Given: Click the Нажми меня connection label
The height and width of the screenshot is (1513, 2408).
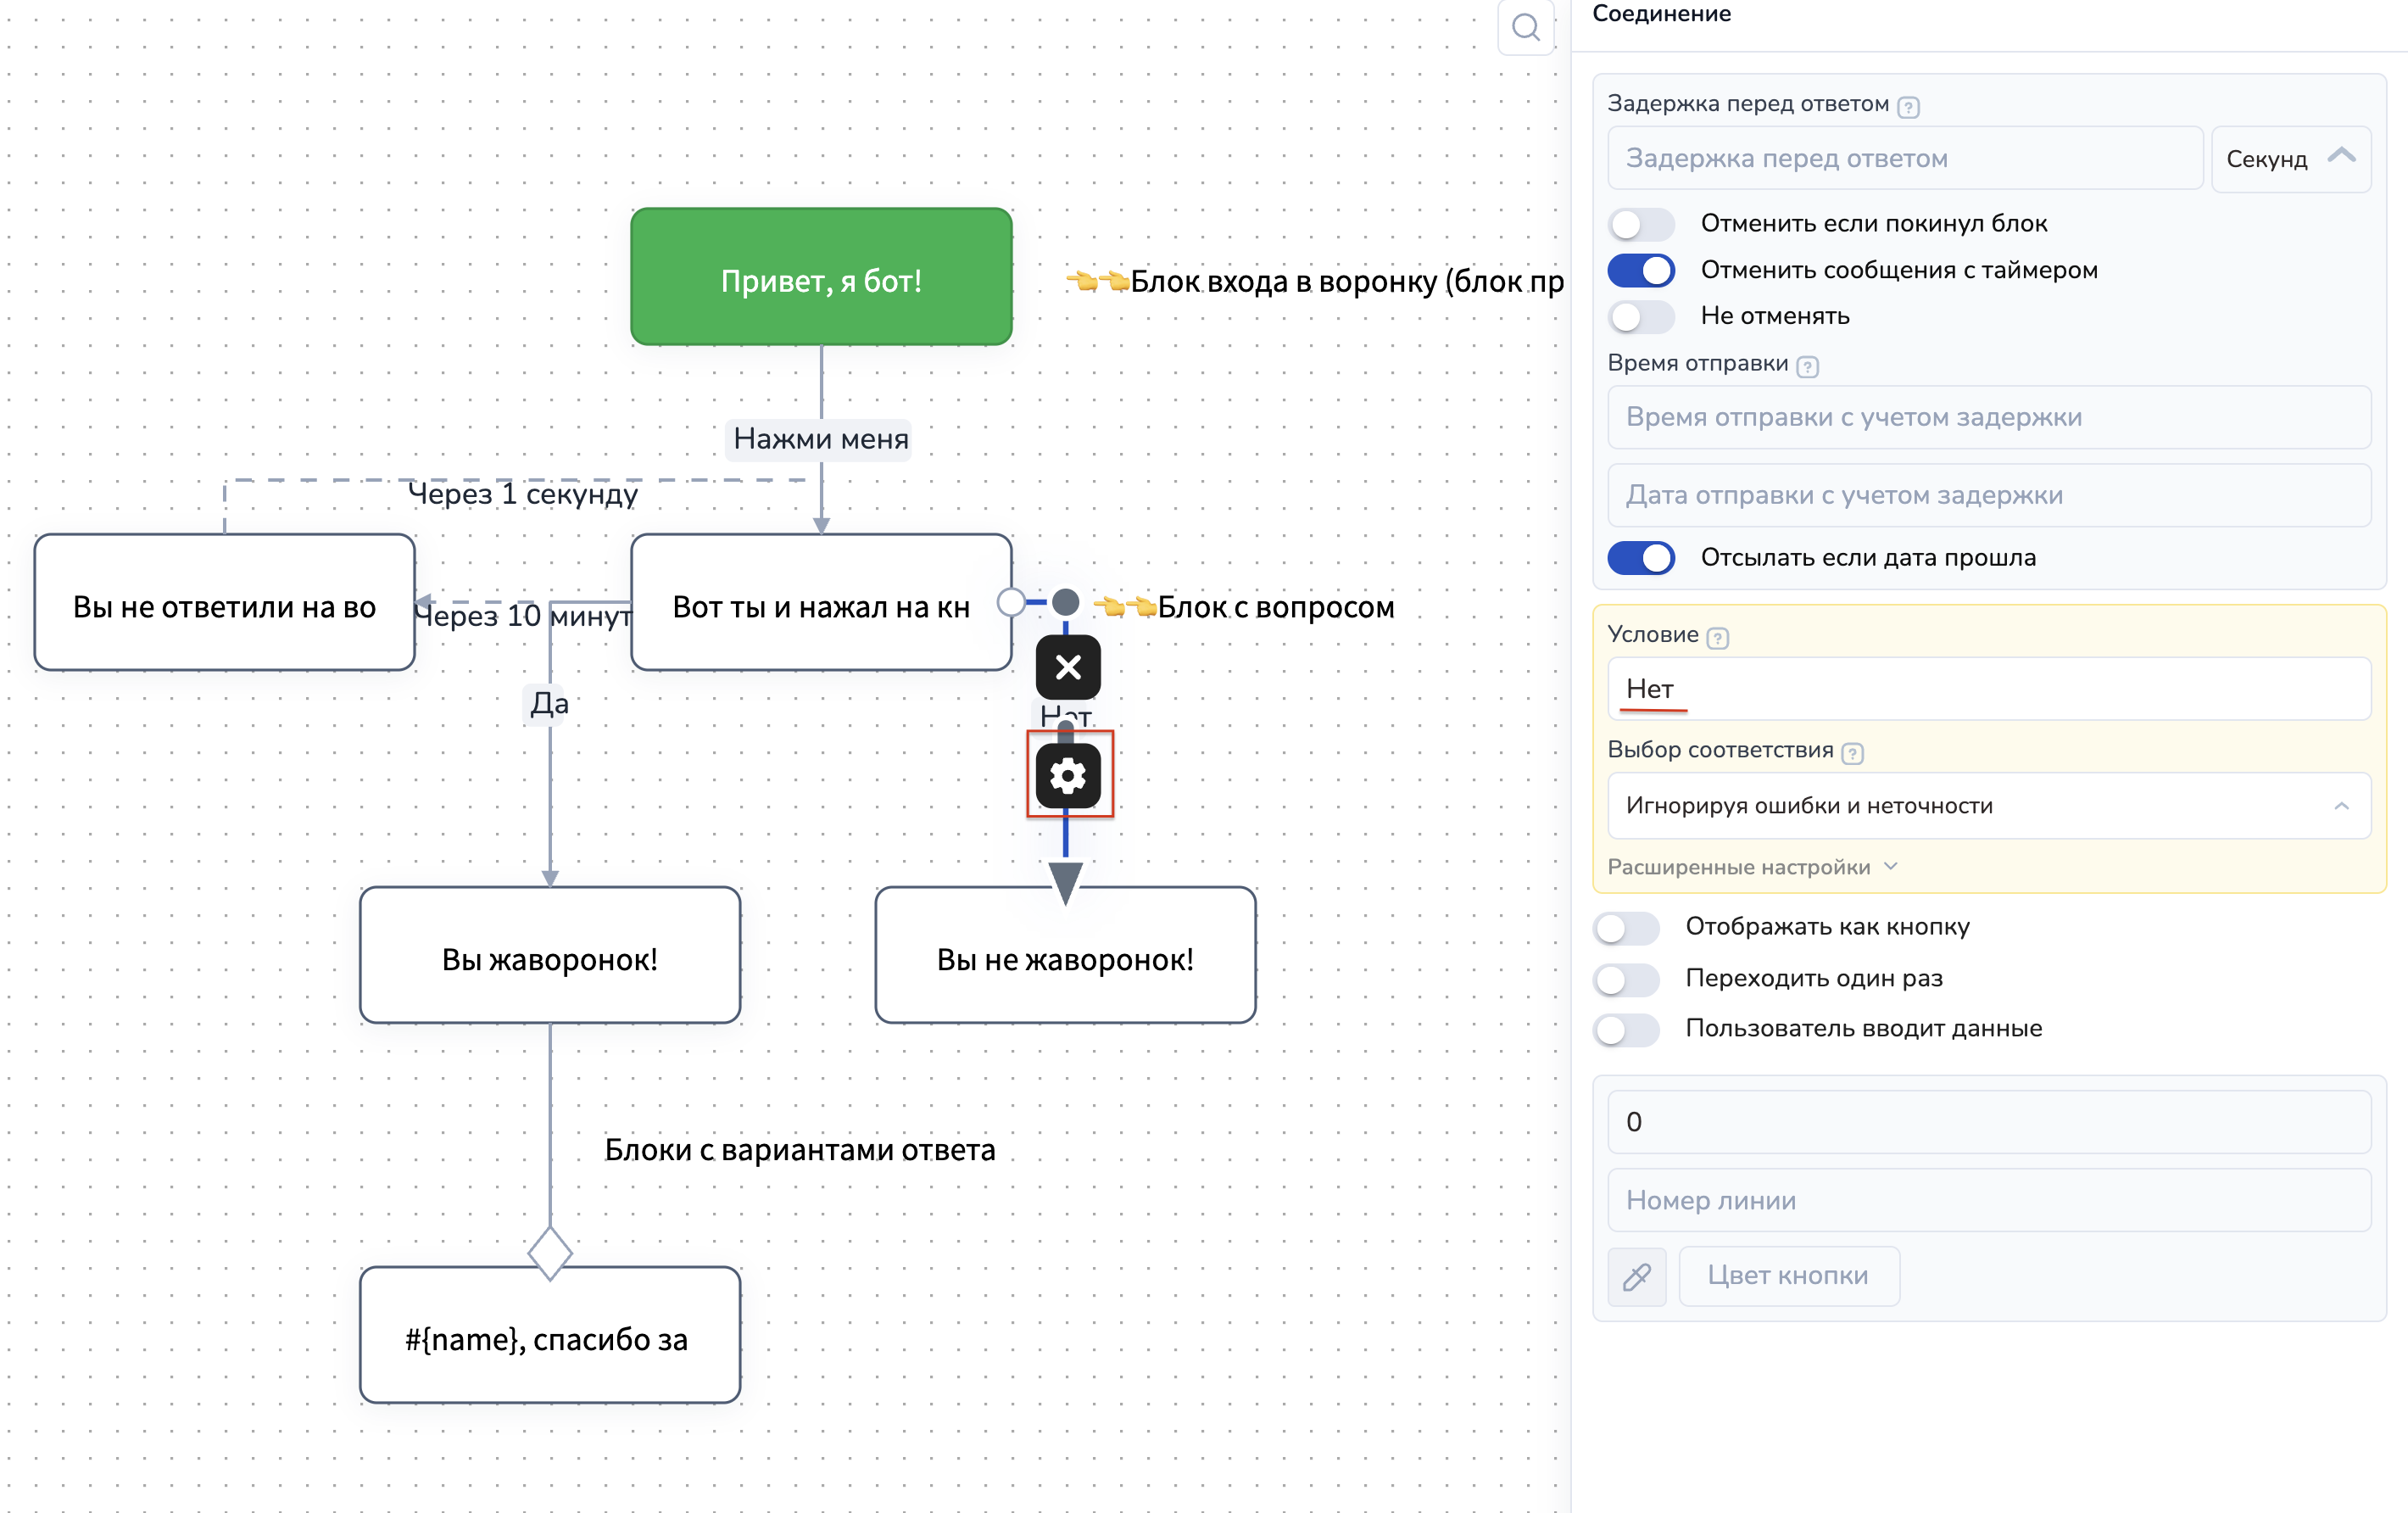Looking at the screenshot, I should [820, 439].
